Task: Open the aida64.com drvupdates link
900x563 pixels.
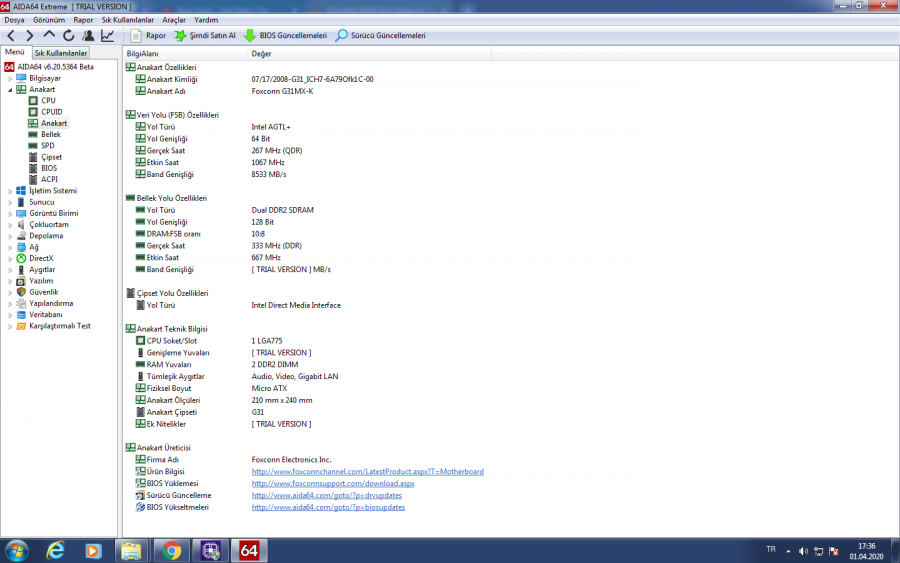Action: 327,495
